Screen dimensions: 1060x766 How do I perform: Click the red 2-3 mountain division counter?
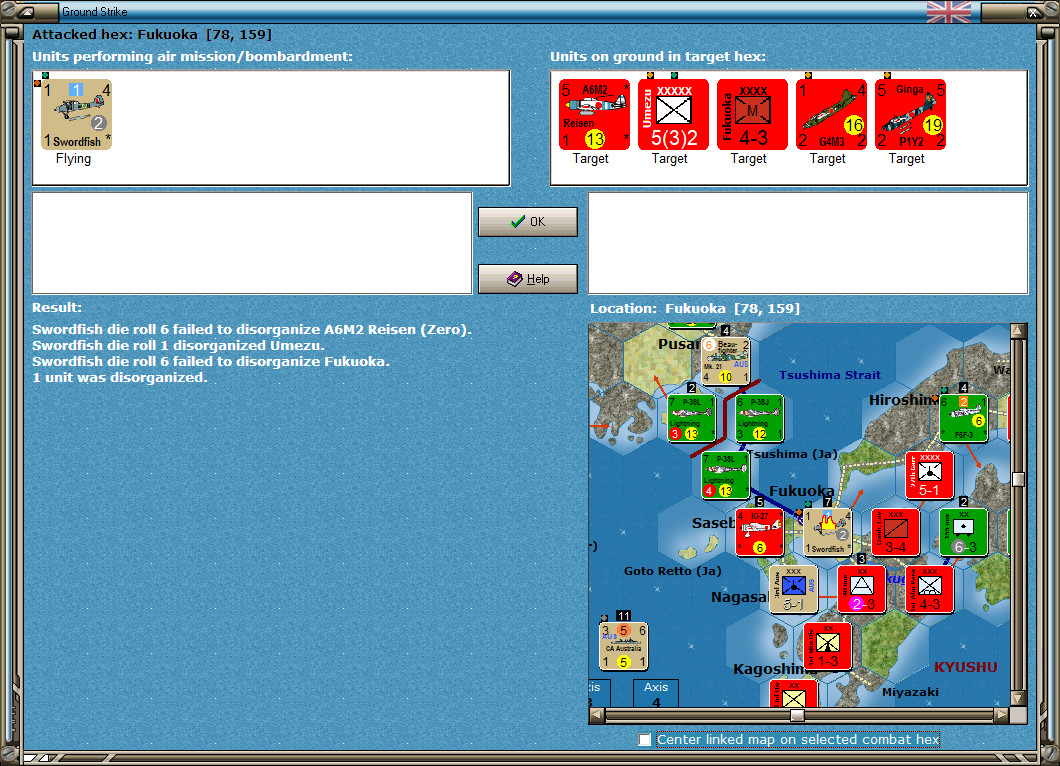coord(861,590)
